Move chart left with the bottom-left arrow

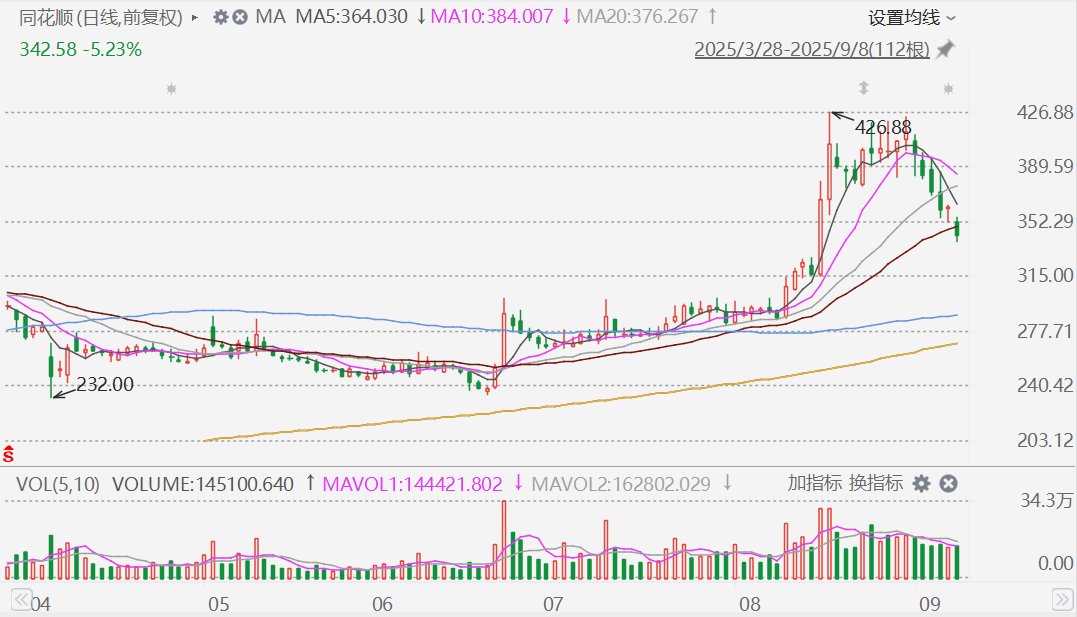point(20,600)
